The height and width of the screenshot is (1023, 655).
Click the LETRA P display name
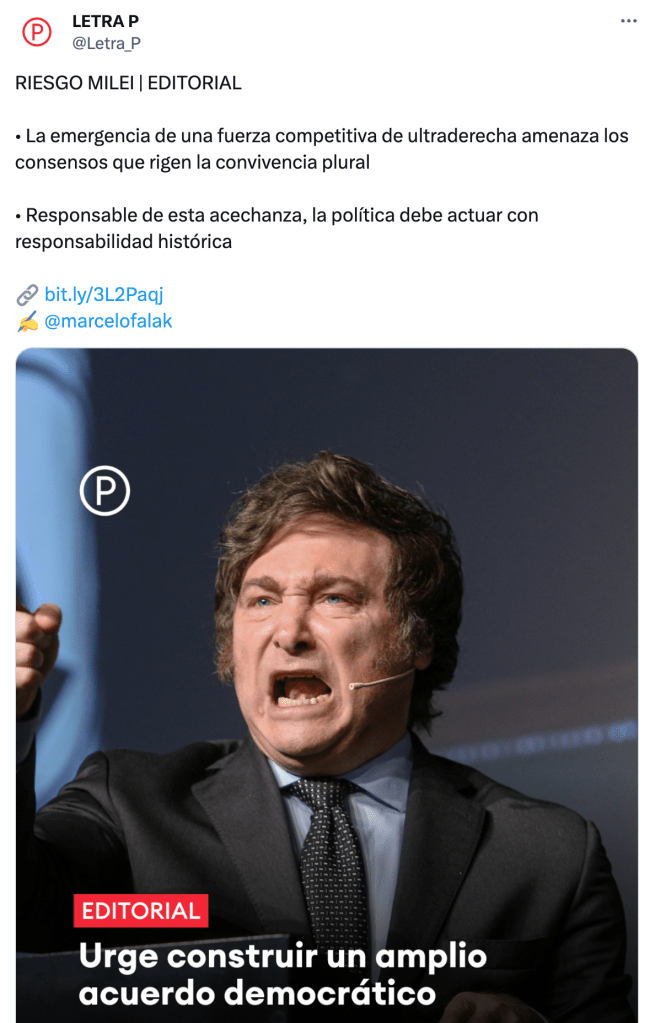pos(105,21)
